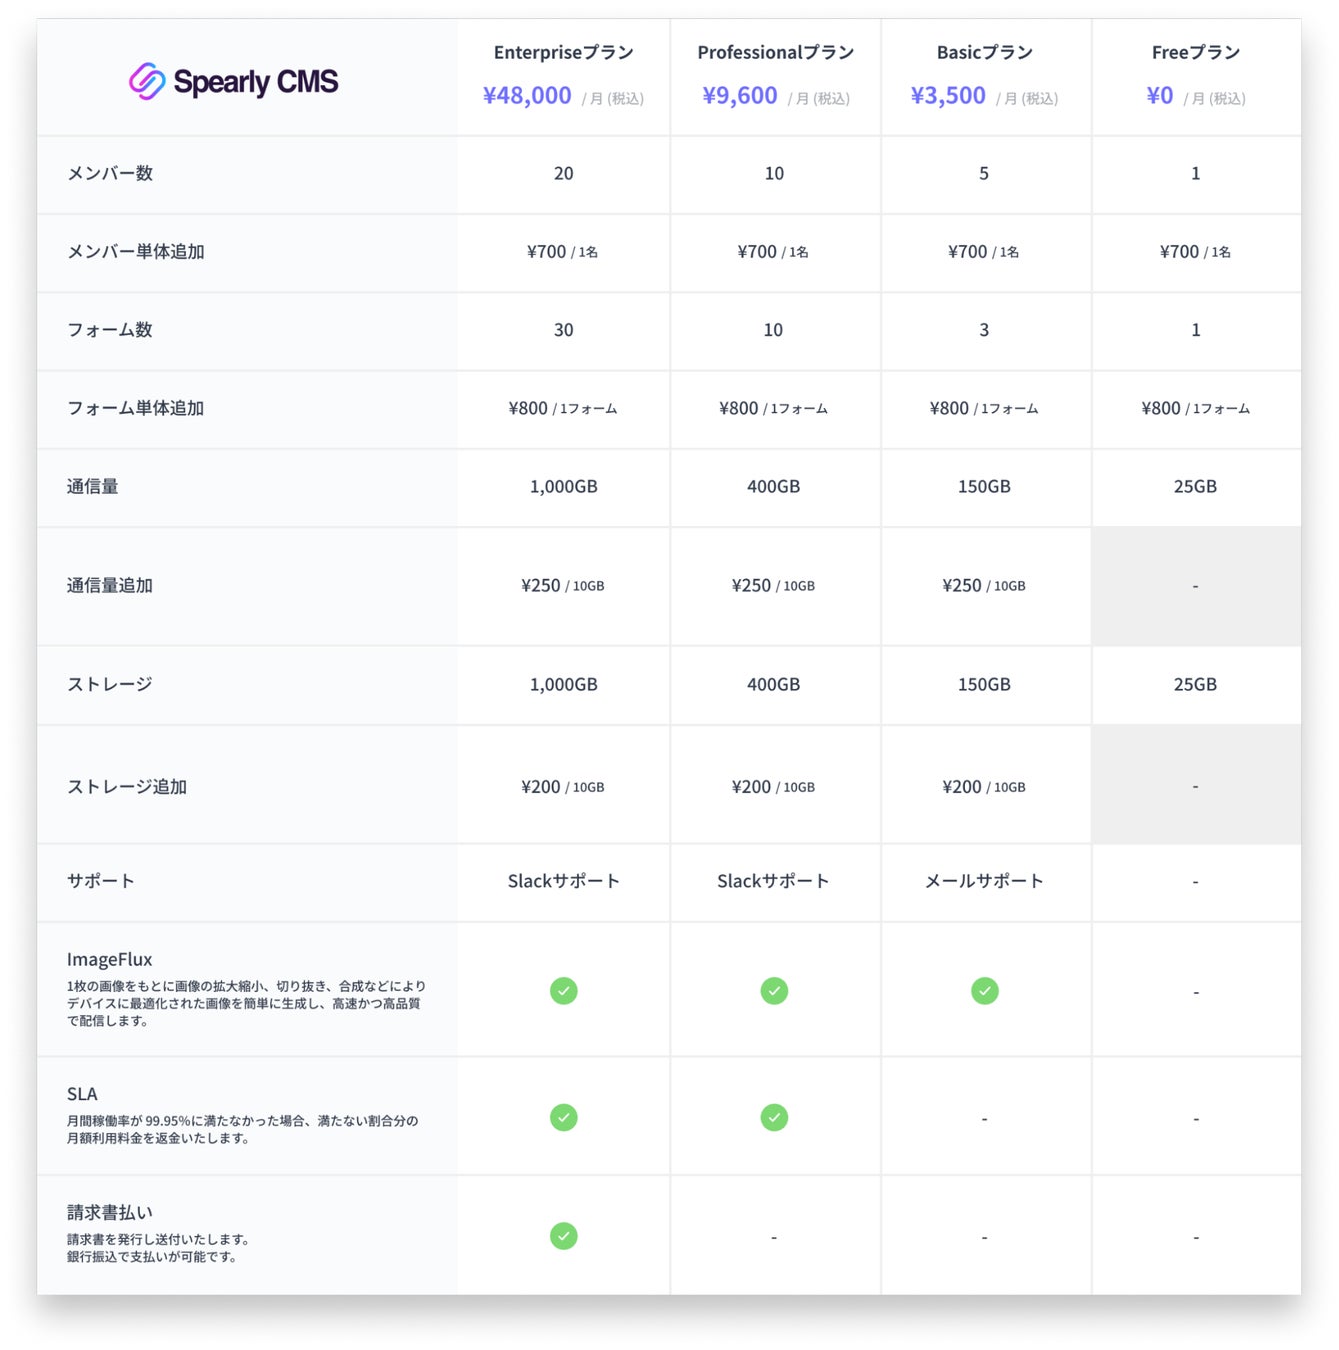Screen dimensions: 1339x1350
Task: Click the 通信量追加 row label
Action: tap(110, 585)
